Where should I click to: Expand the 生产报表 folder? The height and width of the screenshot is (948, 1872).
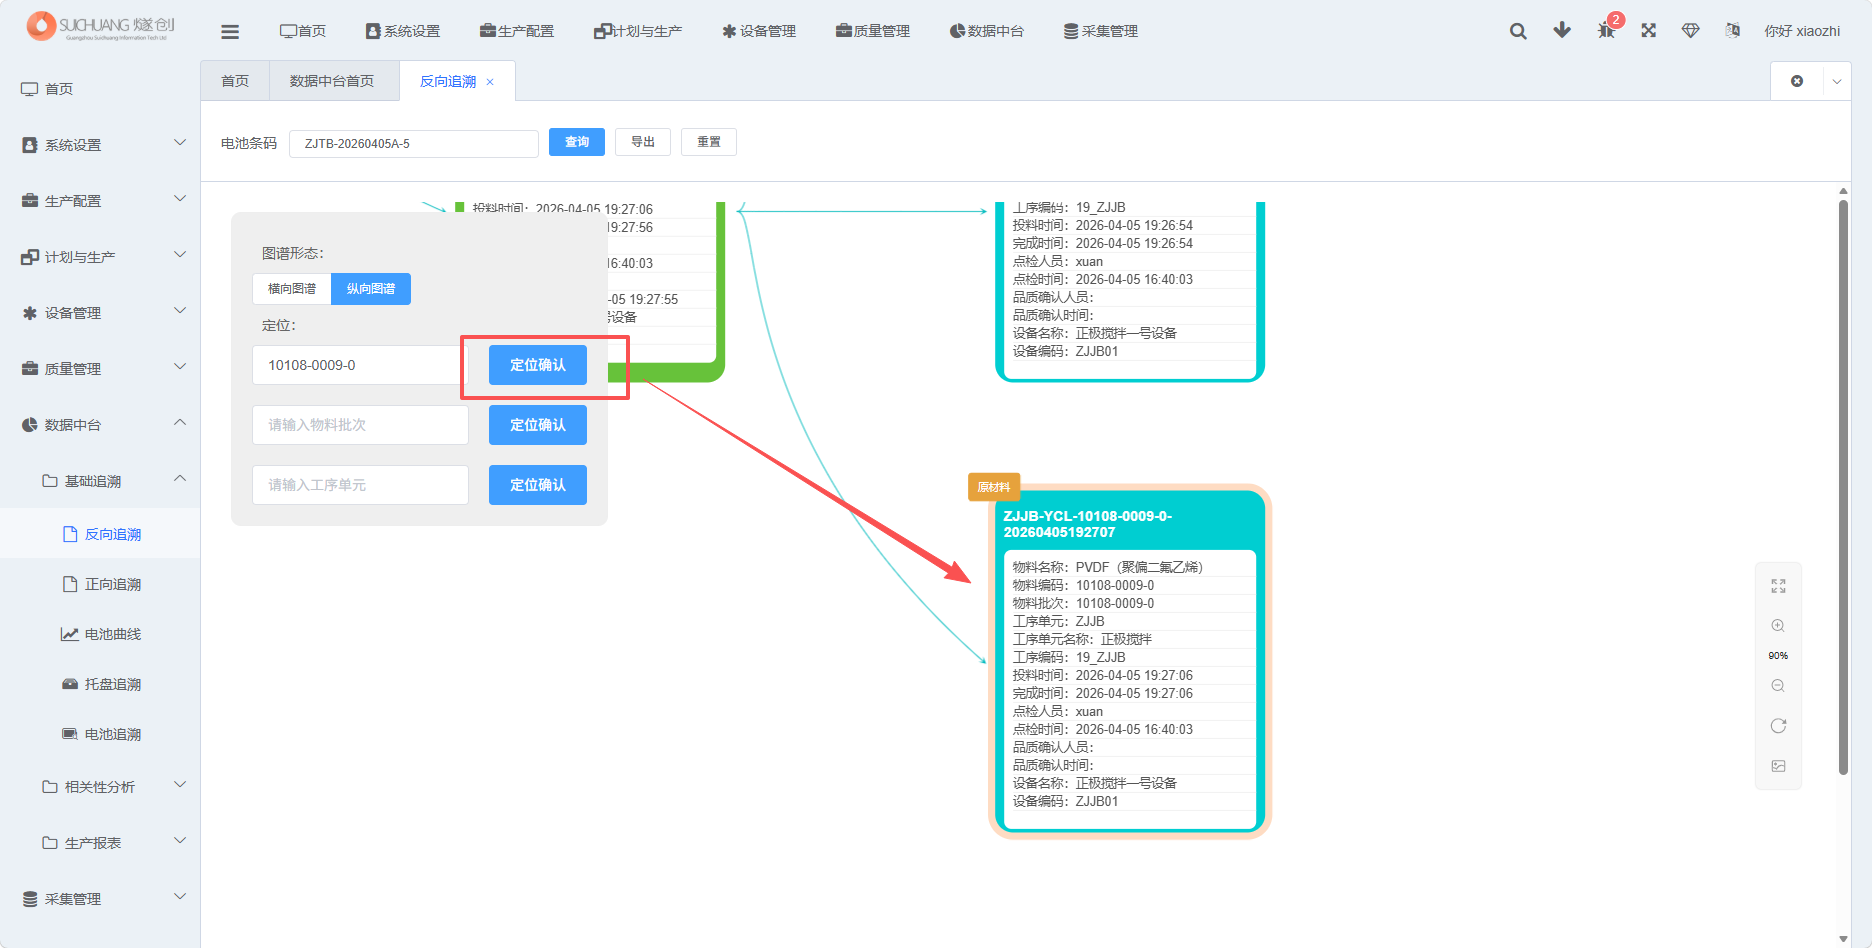[100, 843]
